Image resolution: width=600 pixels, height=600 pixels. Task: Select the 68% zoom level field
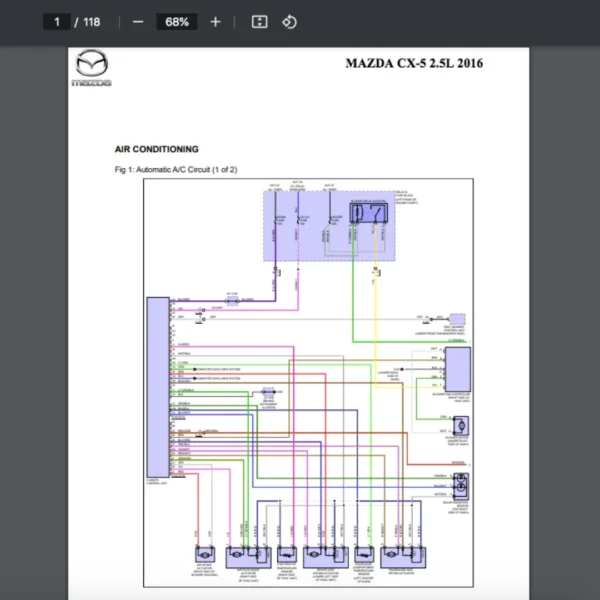tap(177, 22)
